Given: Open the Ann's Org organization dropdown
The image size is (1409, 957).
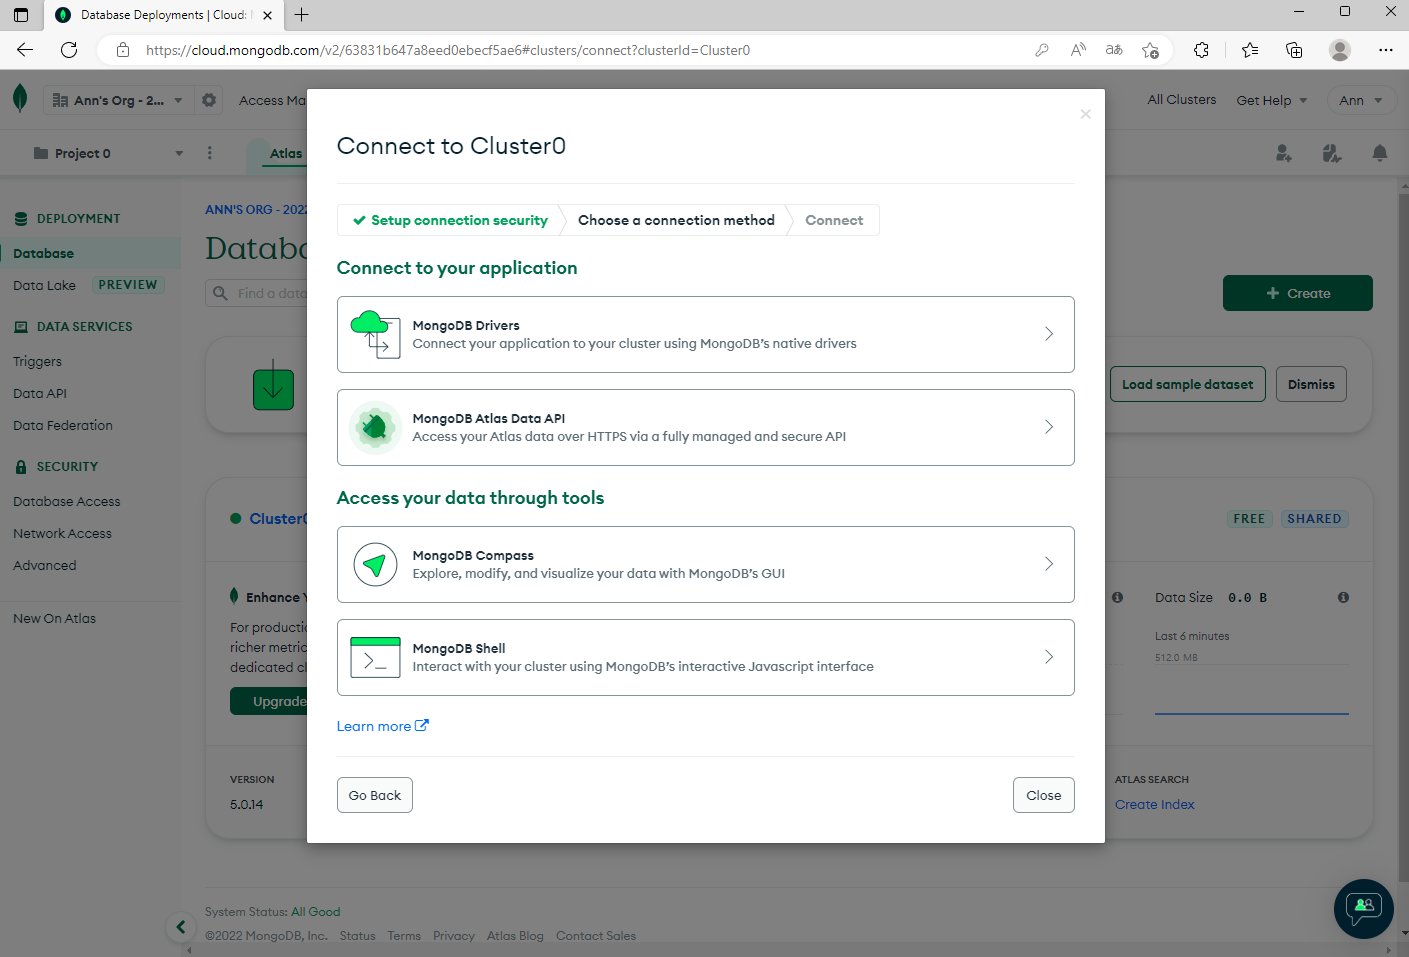Looking at the screenshot, I should tap(117, 100).
